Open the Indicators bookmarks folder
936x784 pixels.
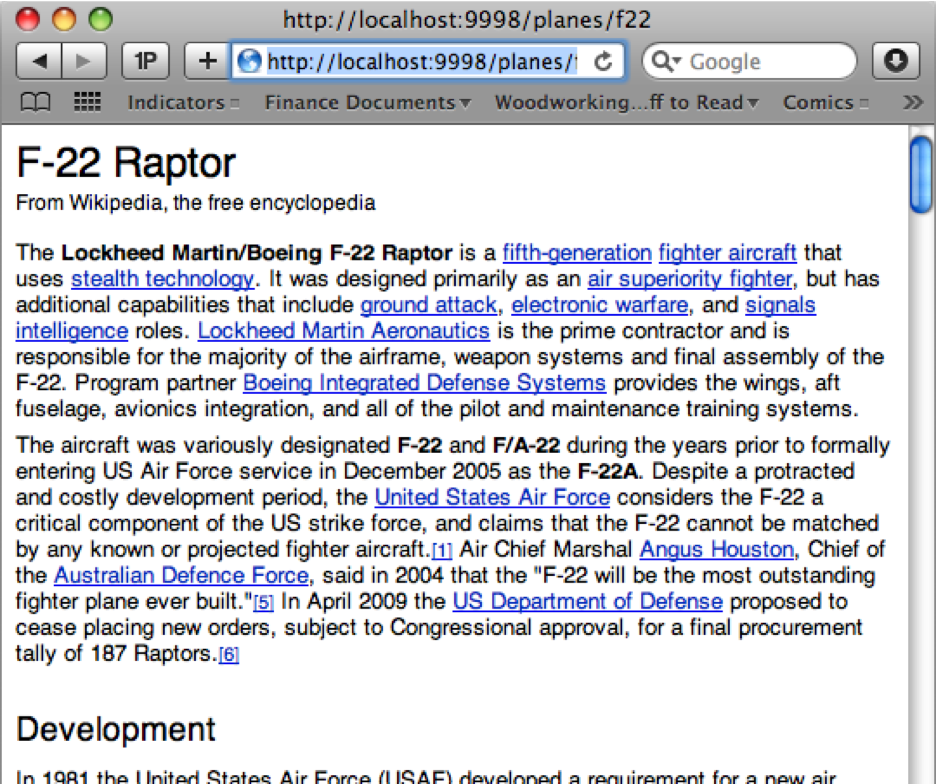coord(183,103)
